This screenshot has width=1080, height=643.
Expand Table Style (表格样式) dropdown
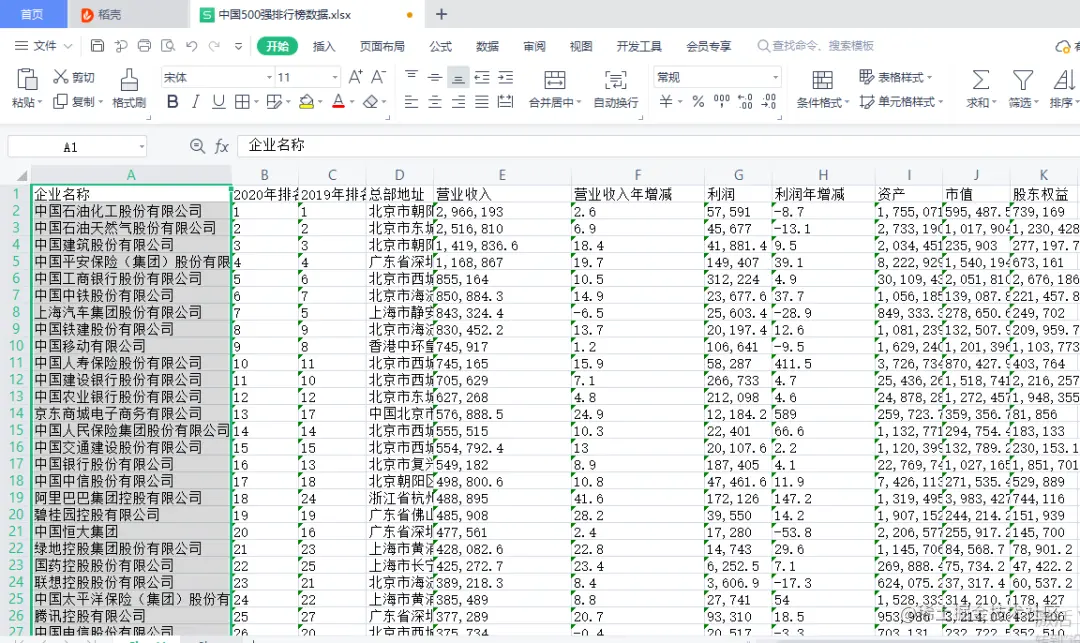tap(929, 77)
